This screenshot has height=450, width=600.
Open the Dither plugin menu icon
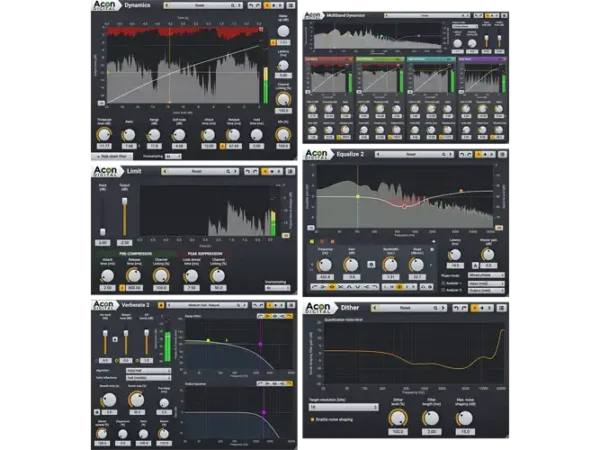coord(502,308)
